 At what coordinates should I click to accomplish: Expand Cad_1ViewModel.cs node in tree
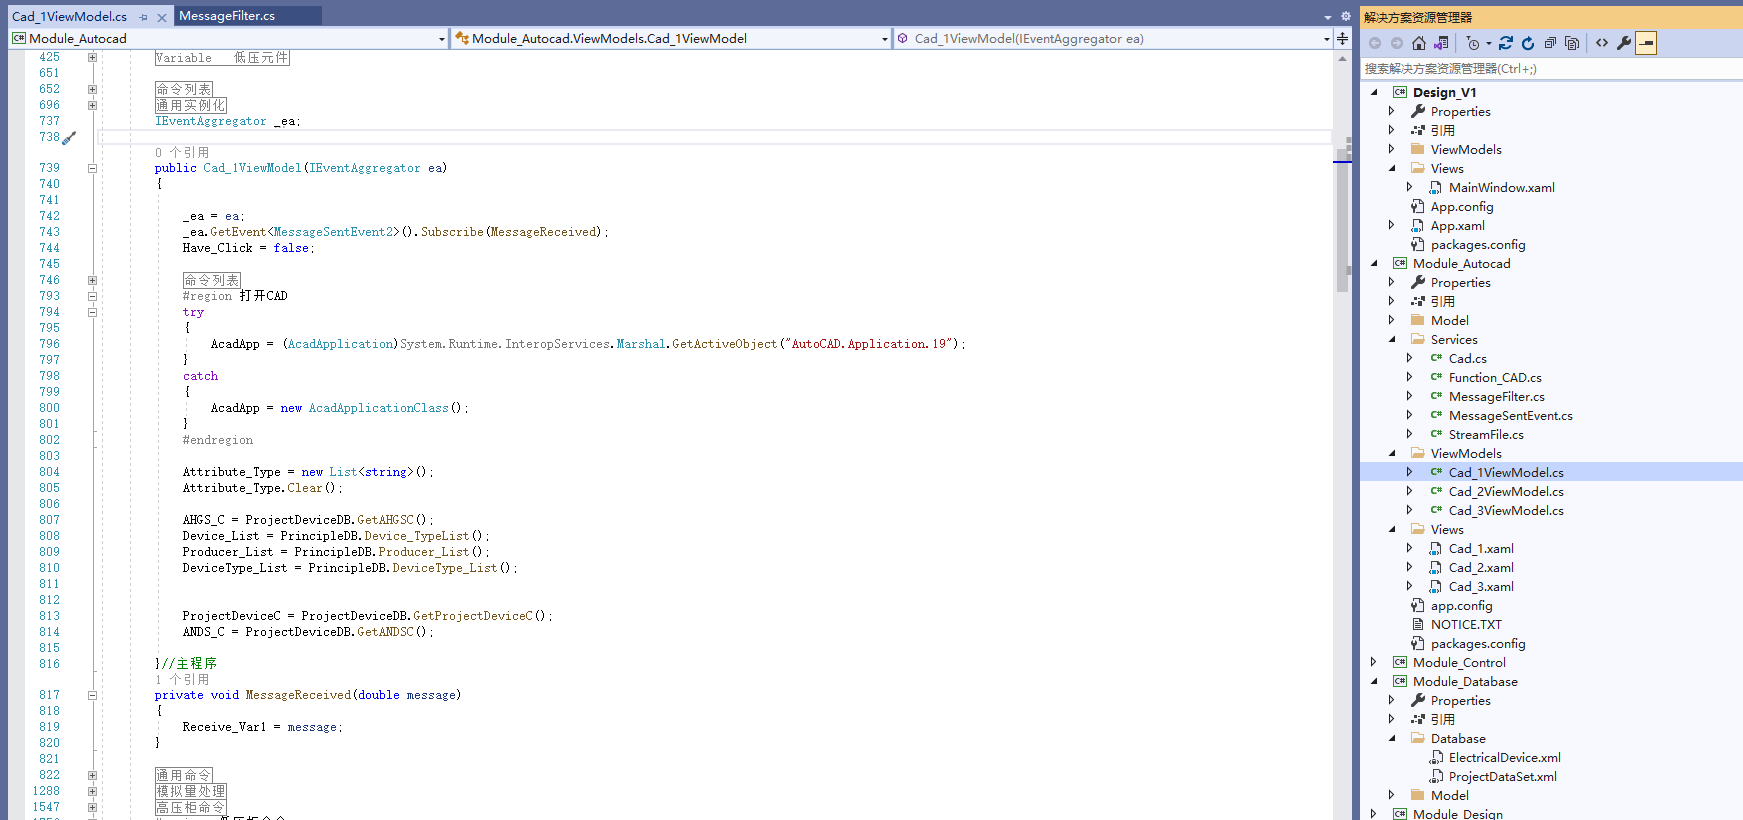tap(1410, 472)
